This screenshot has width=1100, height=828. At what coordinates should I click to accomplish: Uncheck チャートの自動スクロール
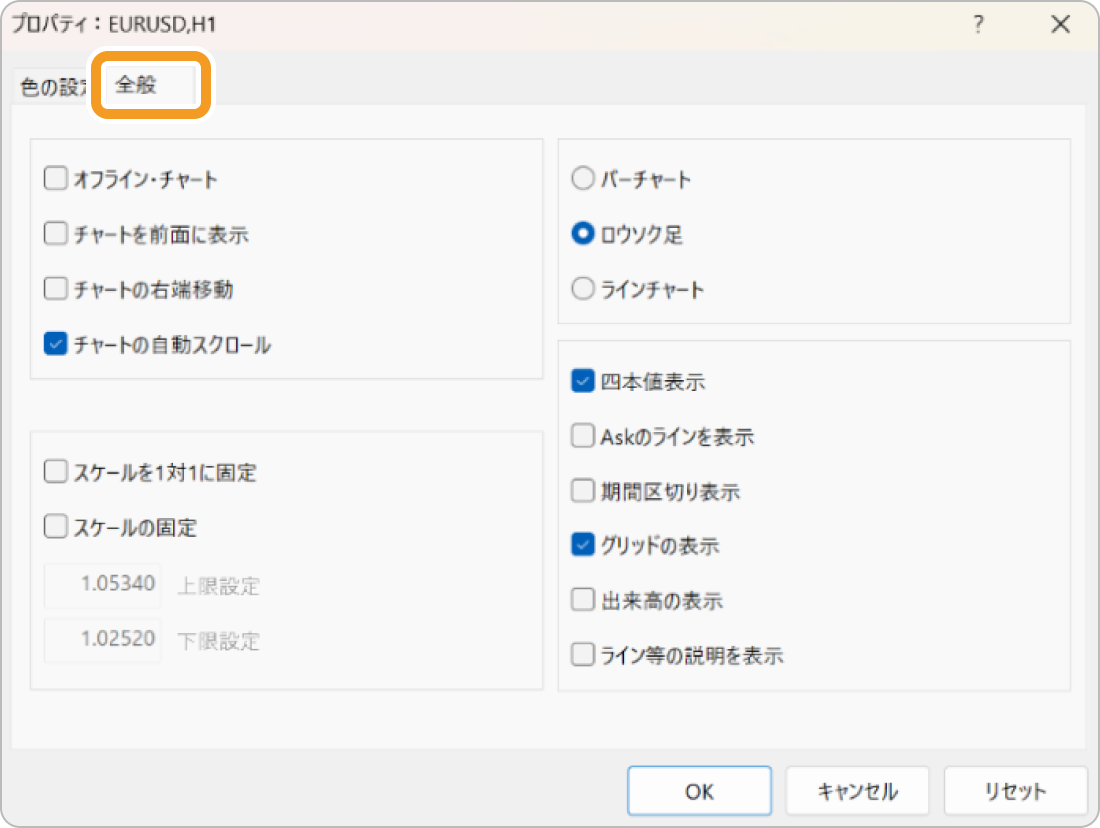(55, 344)
